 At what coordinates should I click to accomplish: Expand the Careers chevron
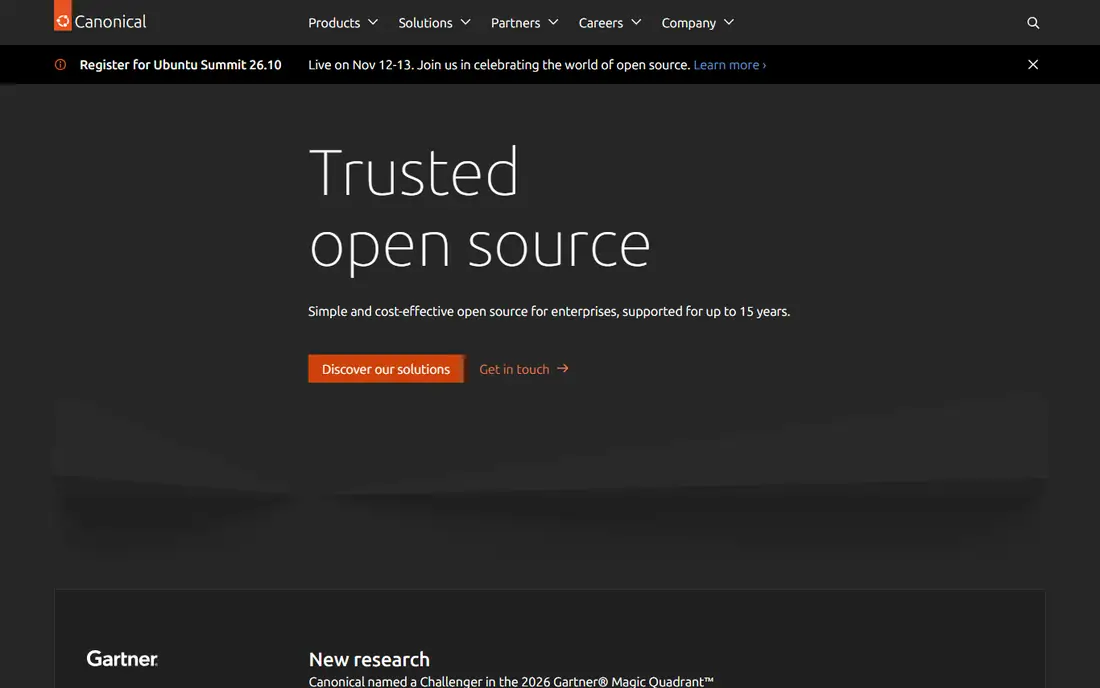click(x=636, y=22)
